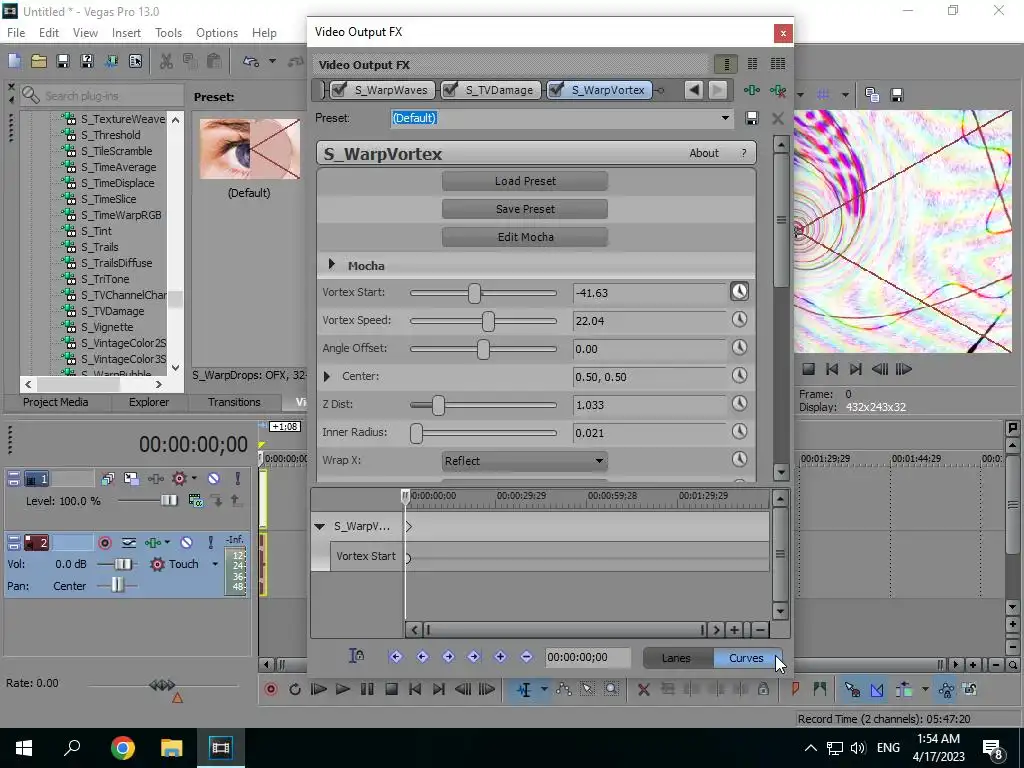Collapse S_WarpV... row in keyframe timeline
1024x768 pixels.
point(319,526)
